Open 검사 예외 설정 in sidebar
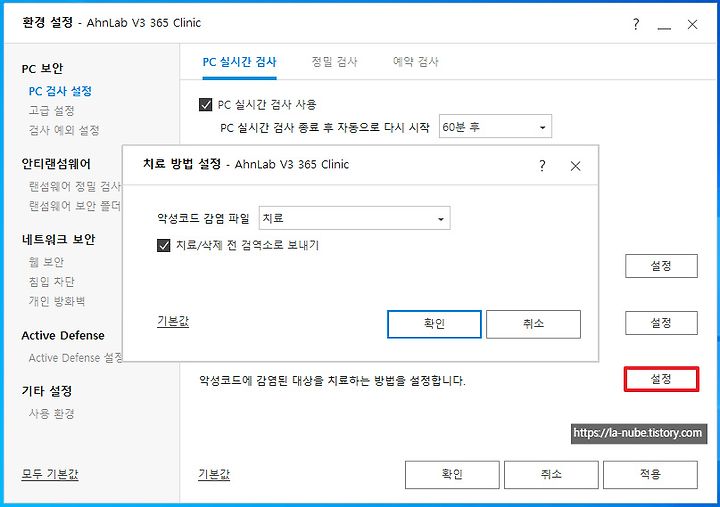720x507 pixels. 64,130
